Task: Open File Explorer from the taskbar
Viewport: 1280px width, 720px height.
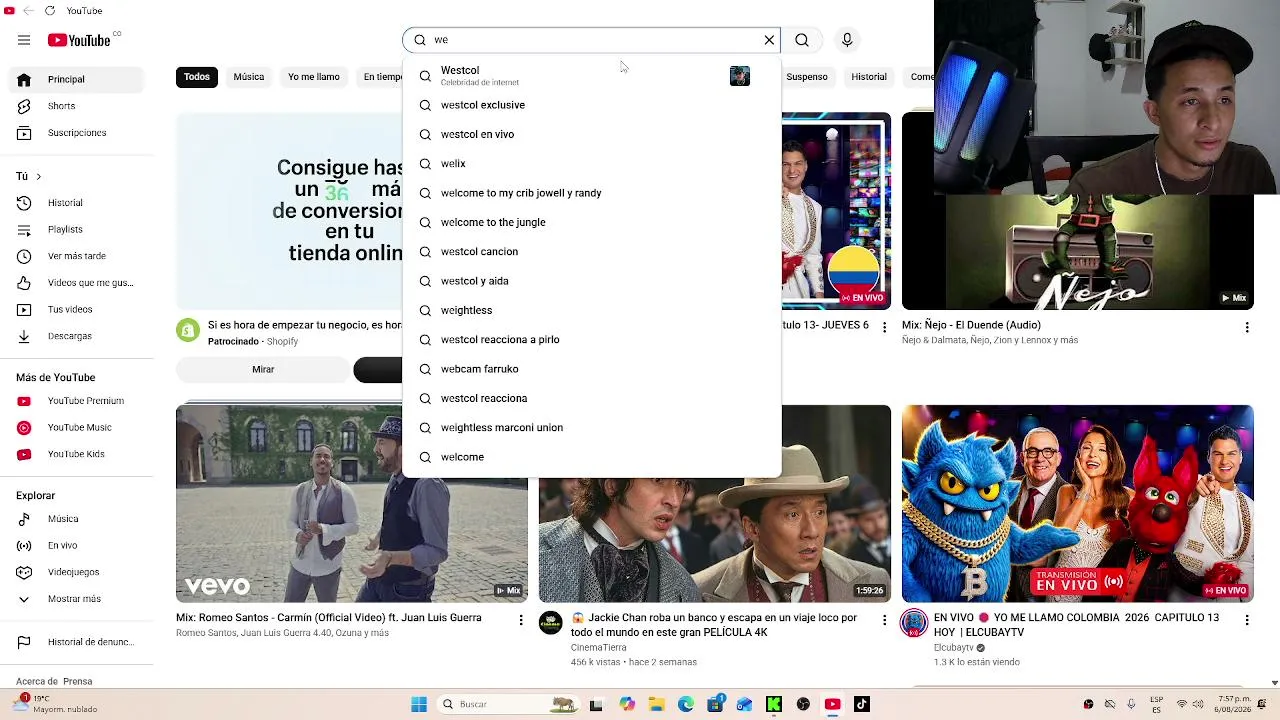Action: tap(656, 704)
